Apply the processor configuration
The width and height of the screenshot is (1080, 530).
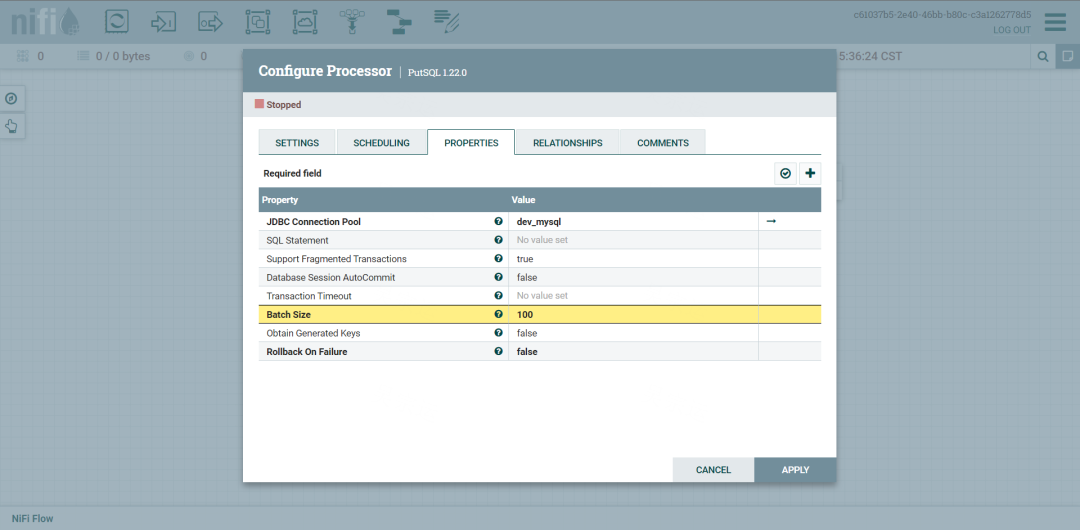pos(796,470)
